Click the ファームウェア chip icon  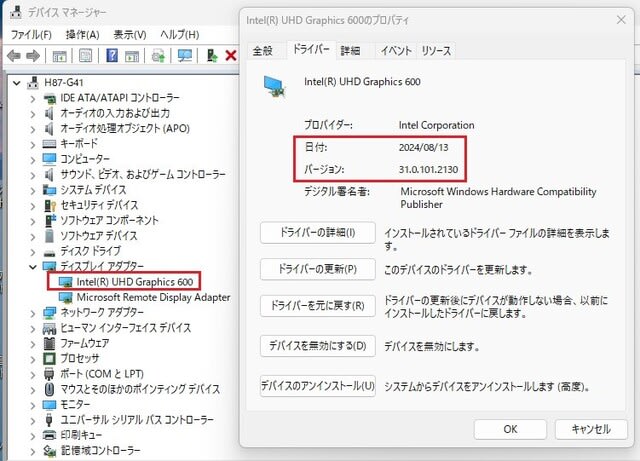pos(49,343)
